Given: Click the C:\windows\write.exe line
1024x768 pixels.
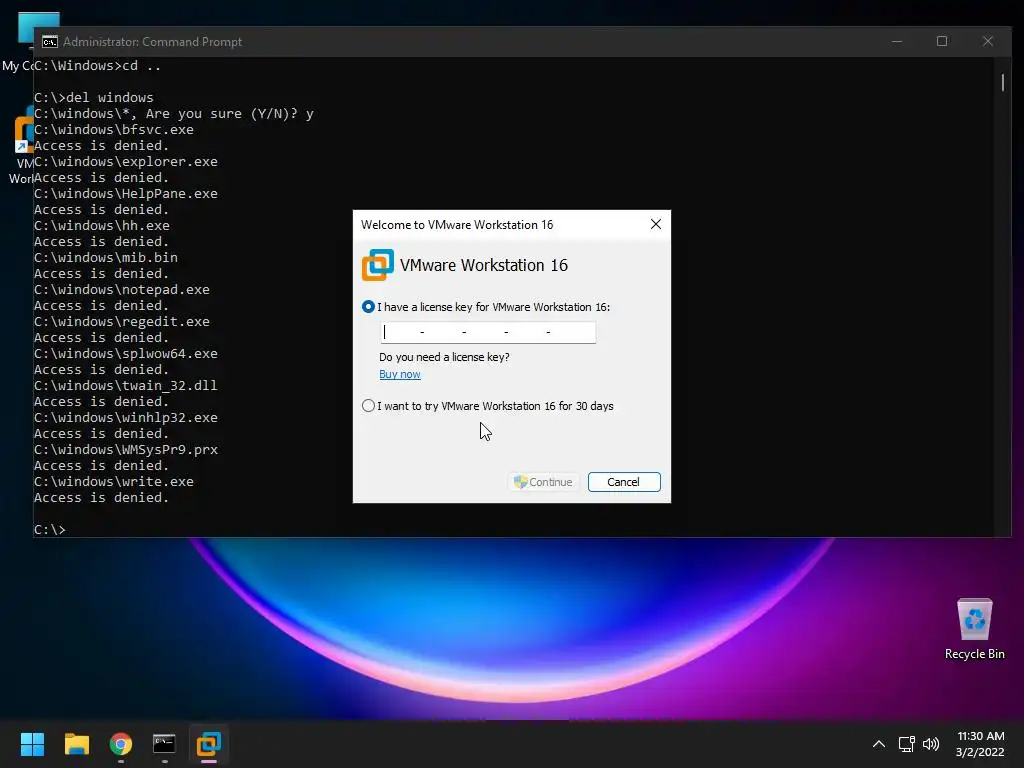Looking at the screenshot, I should point(114,481).
